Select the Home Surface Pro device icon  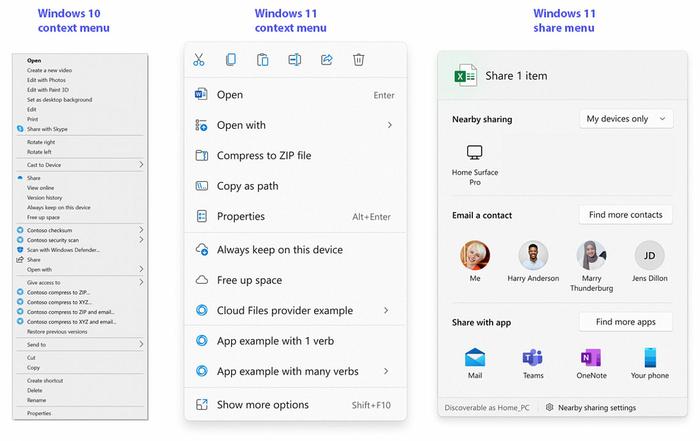point(475,153)
